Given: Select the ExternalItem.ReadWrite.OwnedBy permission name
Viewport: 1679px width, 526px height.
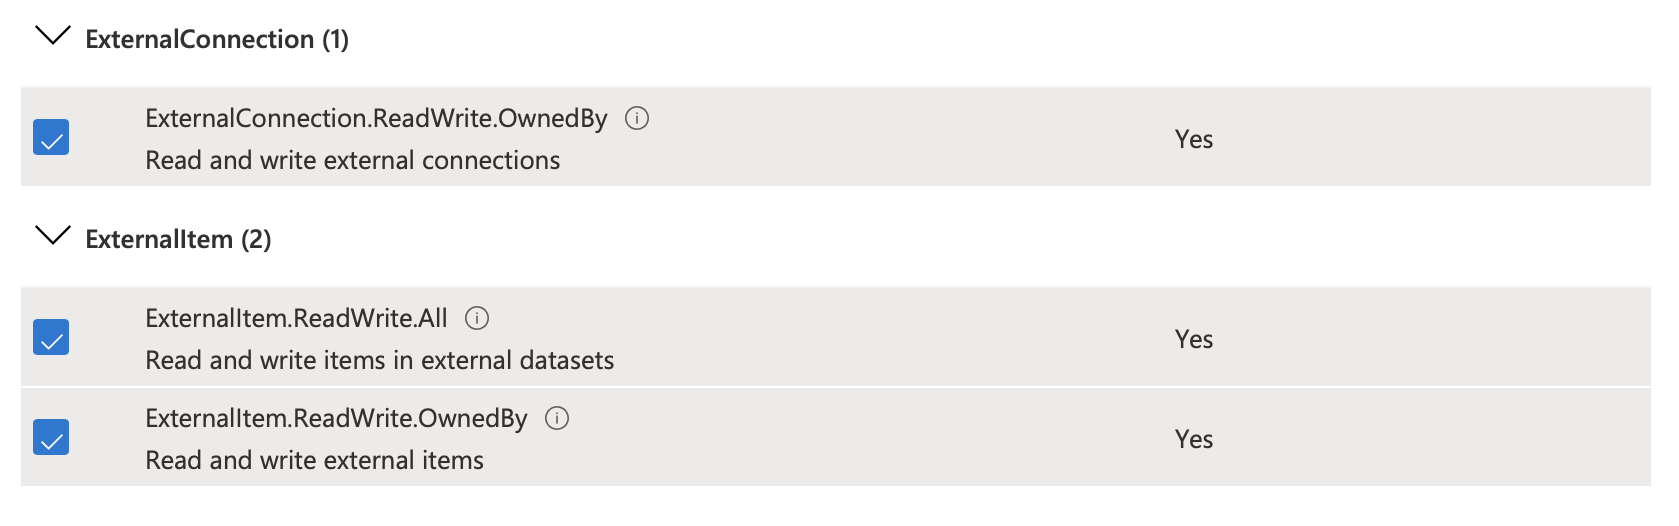Looking at the screenshot, I should [336, 418].
